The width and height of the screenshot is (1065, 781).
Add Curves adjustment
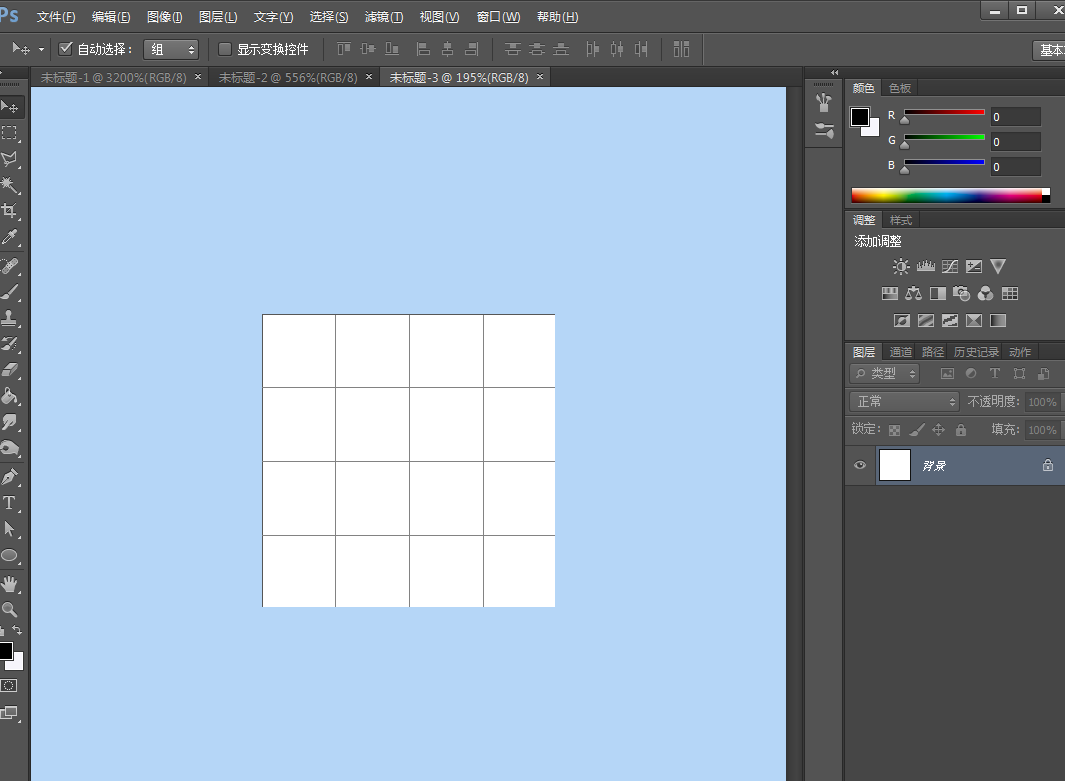pos(950,266)
